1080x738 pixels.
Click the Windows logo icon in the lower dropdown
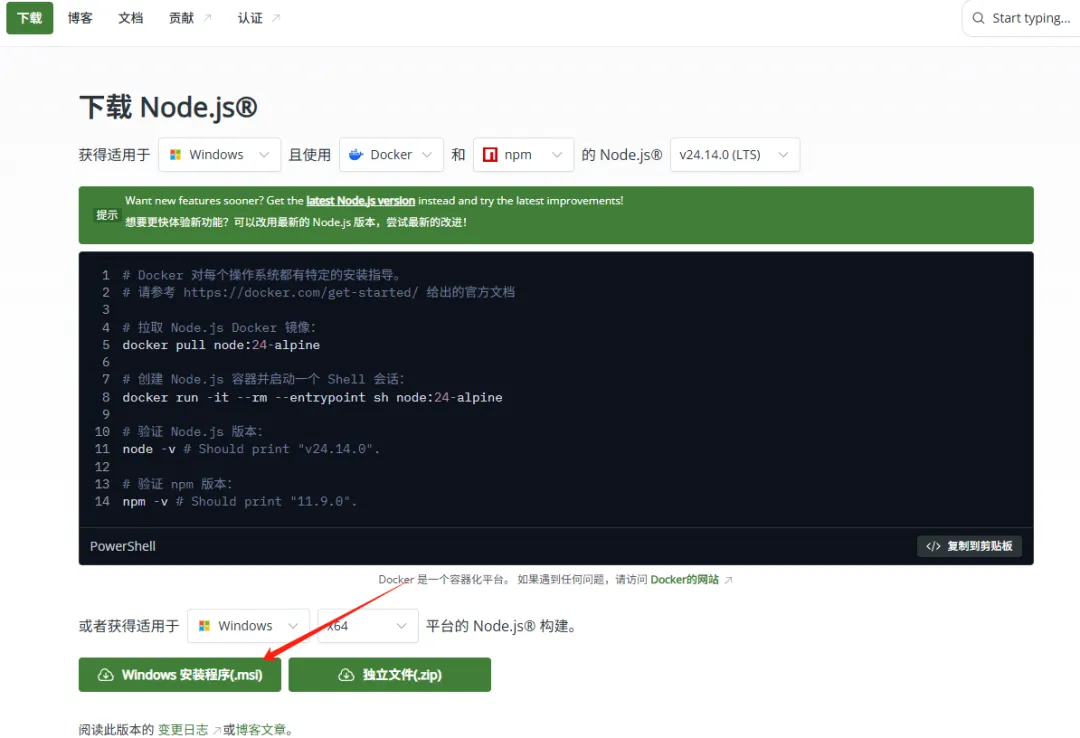pyautogui.click(x=205, y=626)
